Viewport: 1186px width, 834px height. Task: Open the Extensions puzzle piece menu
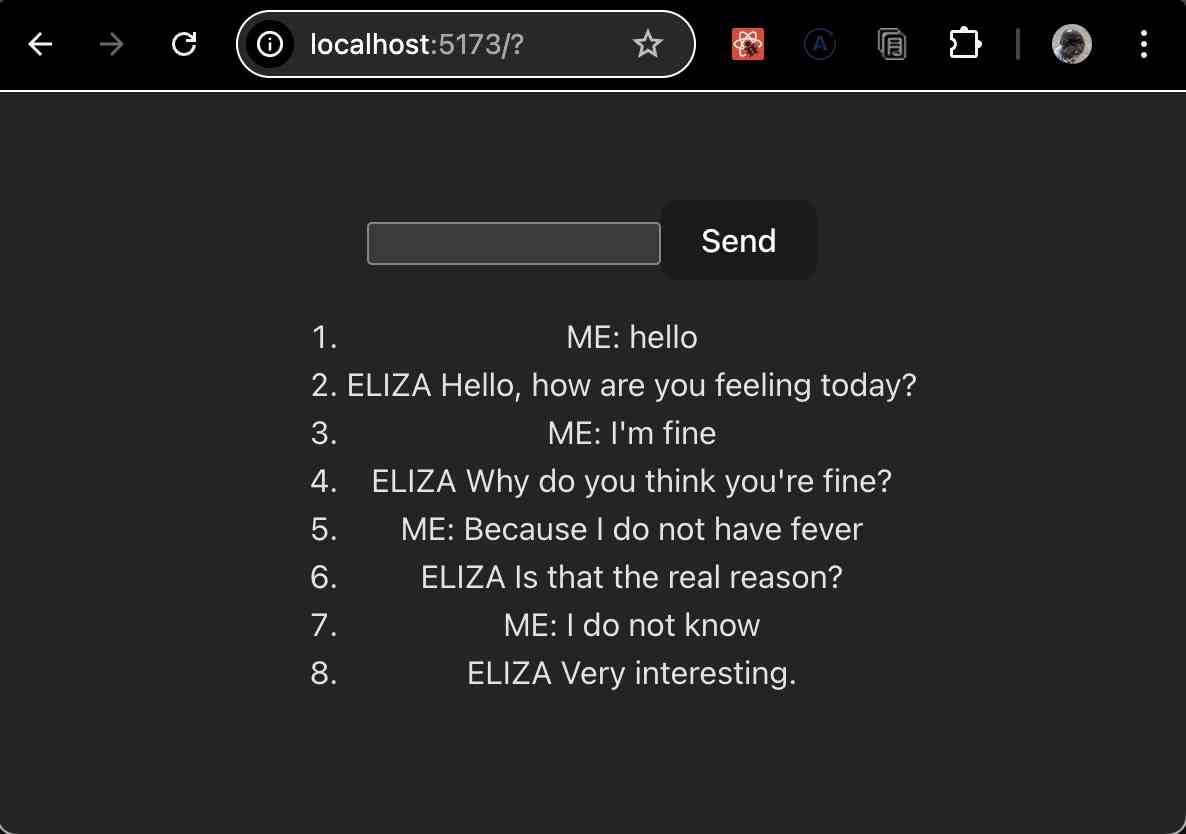tap(964, 44)
